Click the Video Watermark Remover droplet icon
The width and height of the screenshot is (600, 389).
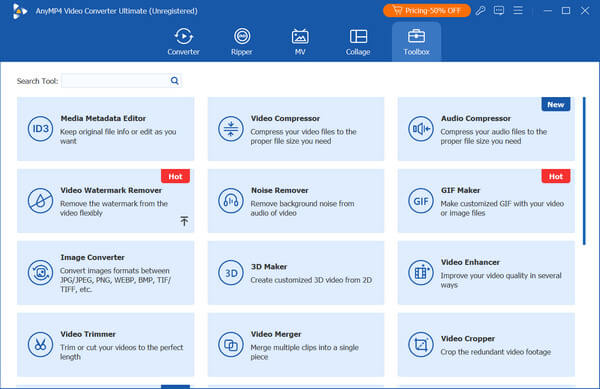(x=41, y=201)
